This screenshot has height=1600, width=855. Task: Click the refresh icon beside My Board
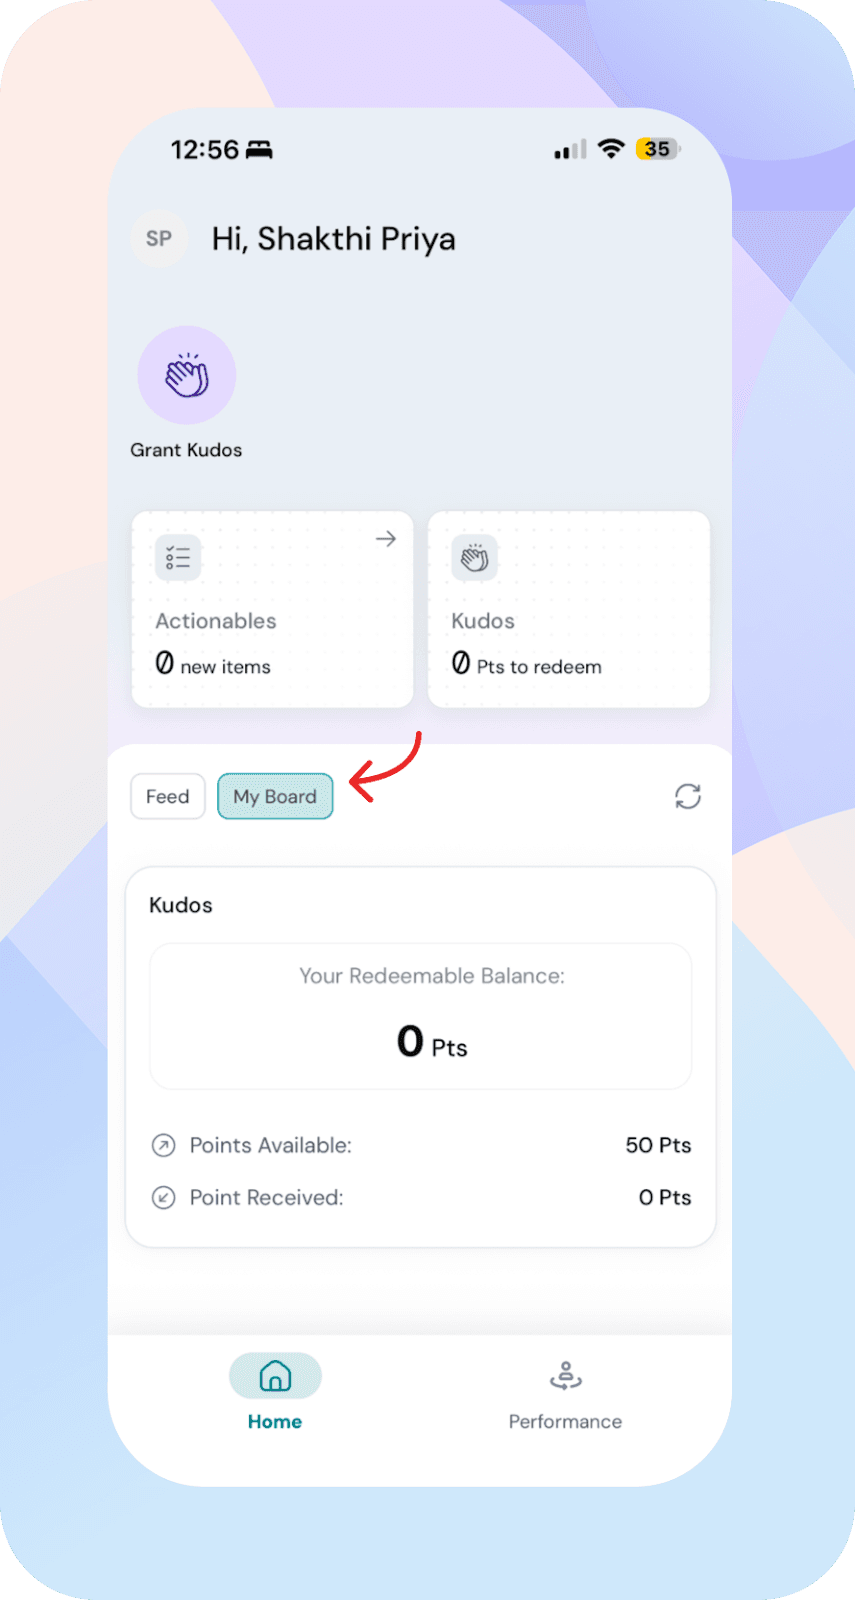tap(688, 797)
